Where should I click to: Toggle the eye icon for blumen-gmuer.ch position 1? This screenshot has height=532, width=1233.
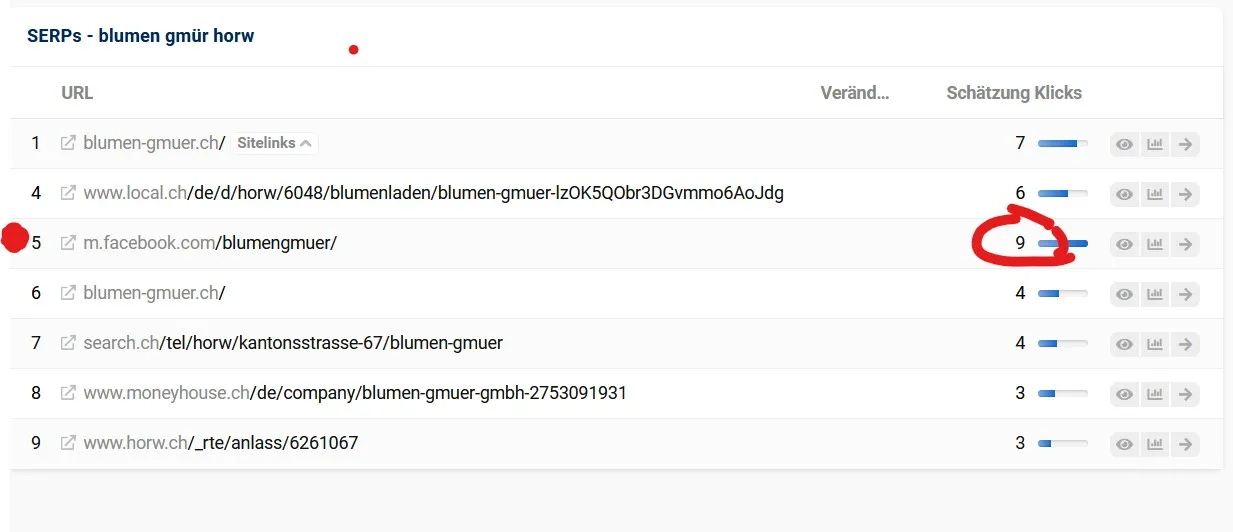[x=1125, y=144]
